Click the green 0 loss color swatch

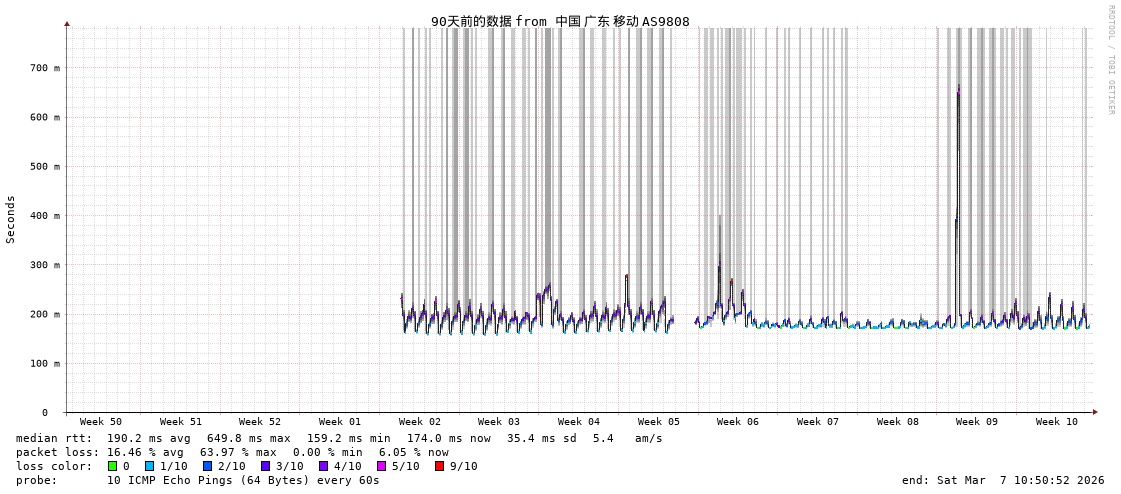[113, 466]
